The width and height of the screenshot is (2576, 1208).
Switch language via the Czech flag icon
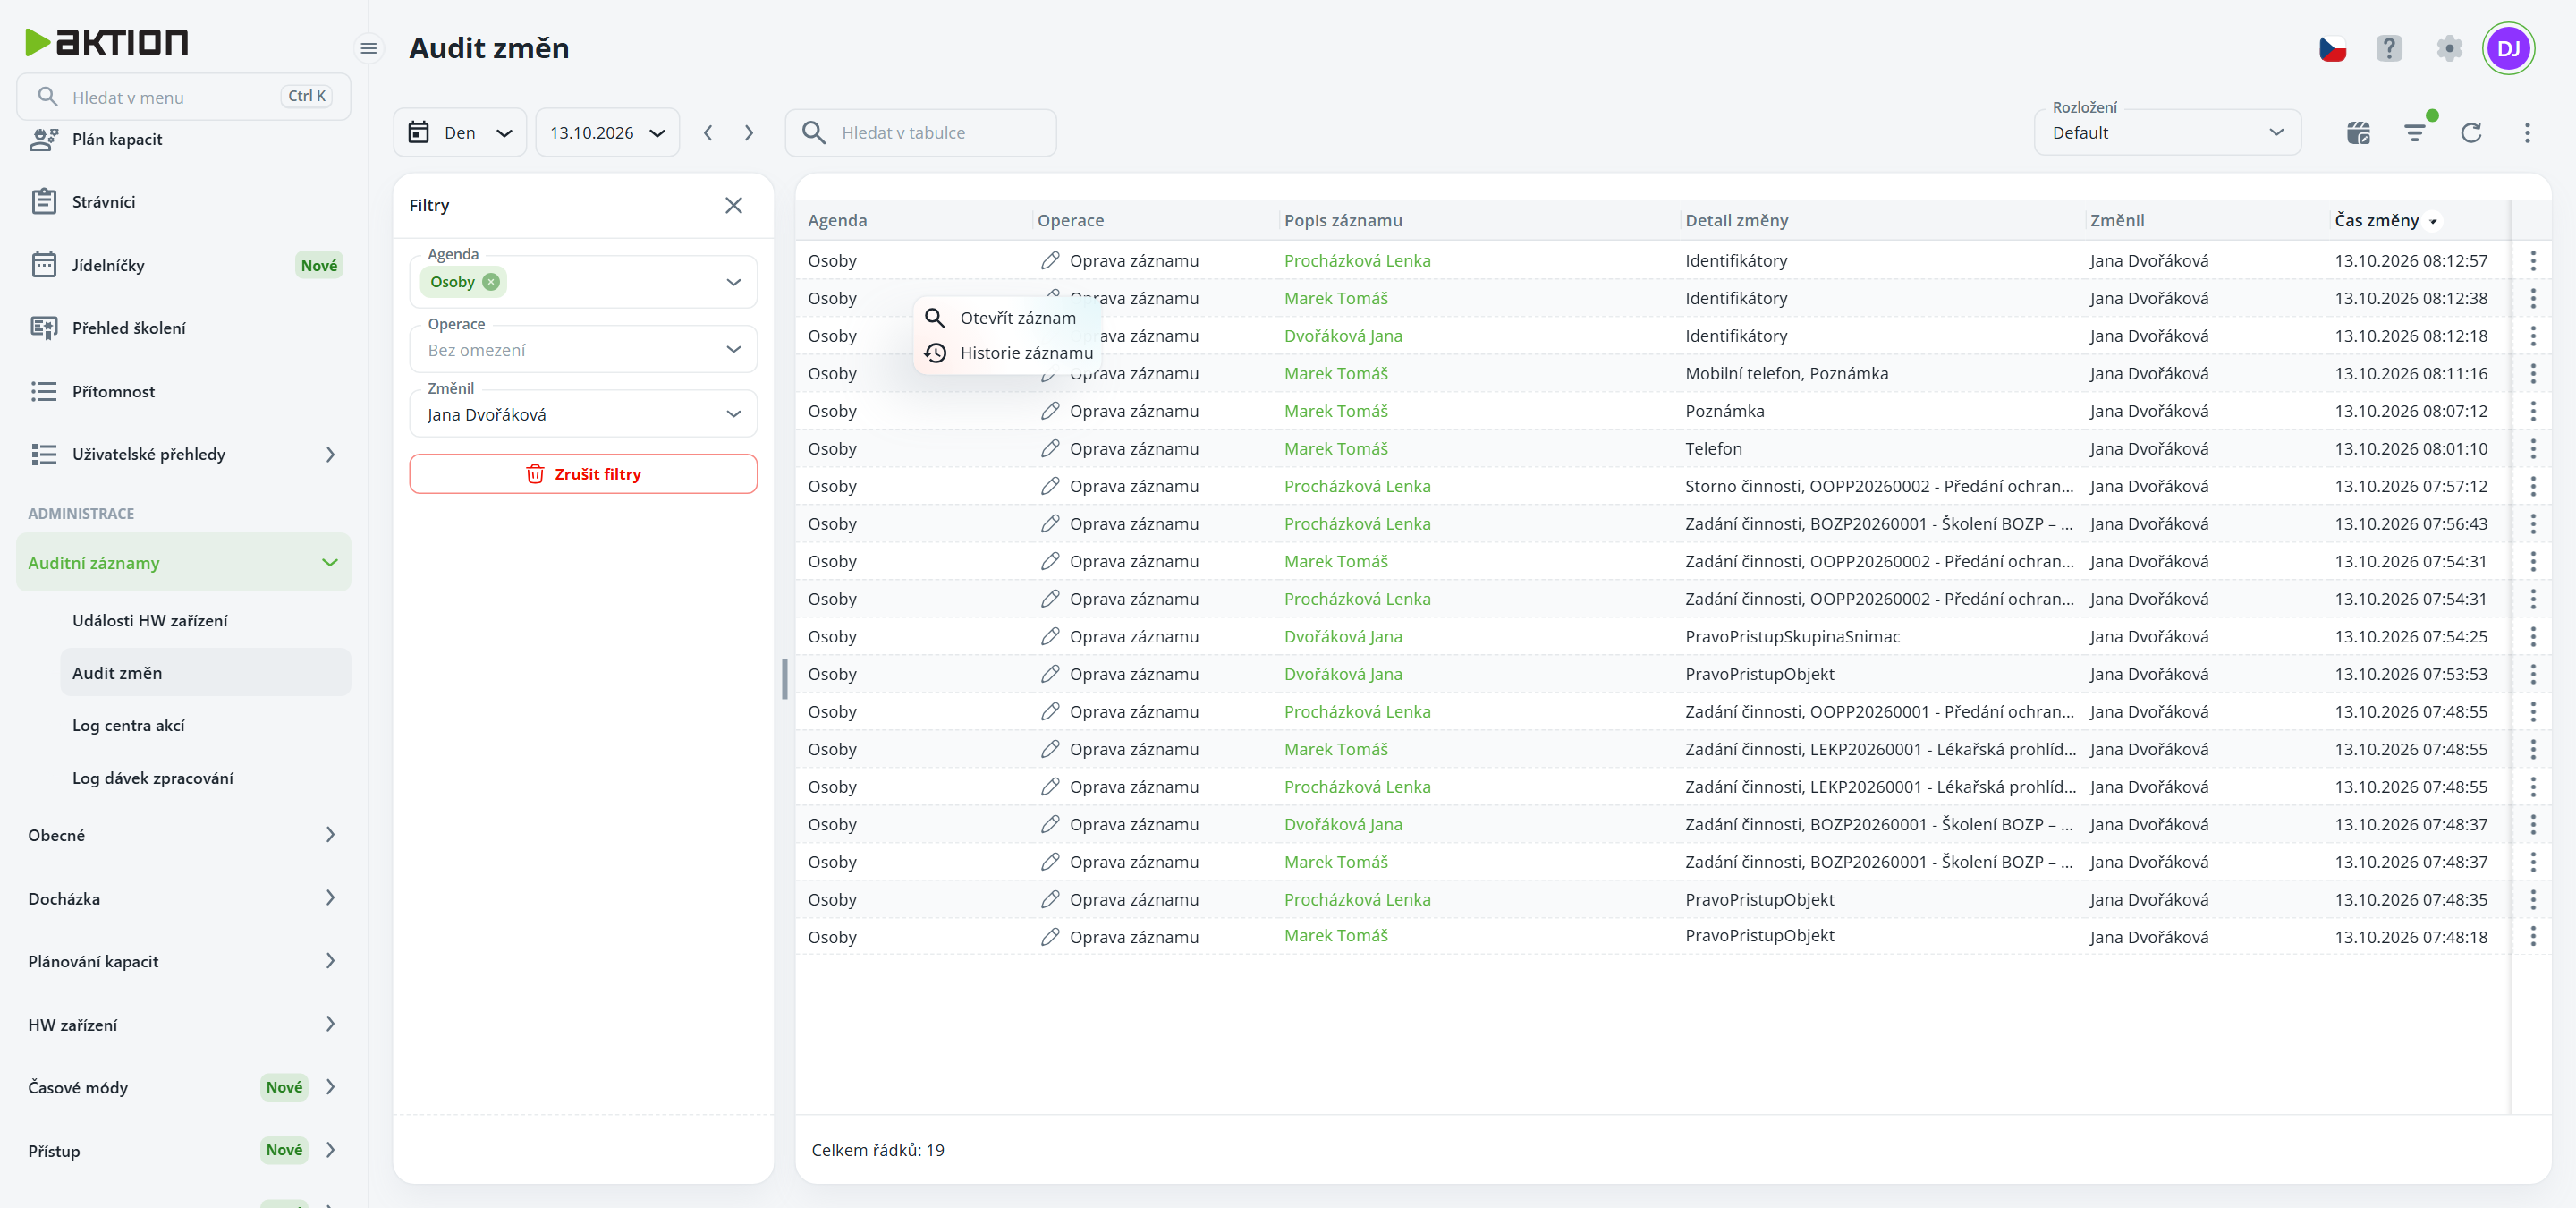point(2332,48)
